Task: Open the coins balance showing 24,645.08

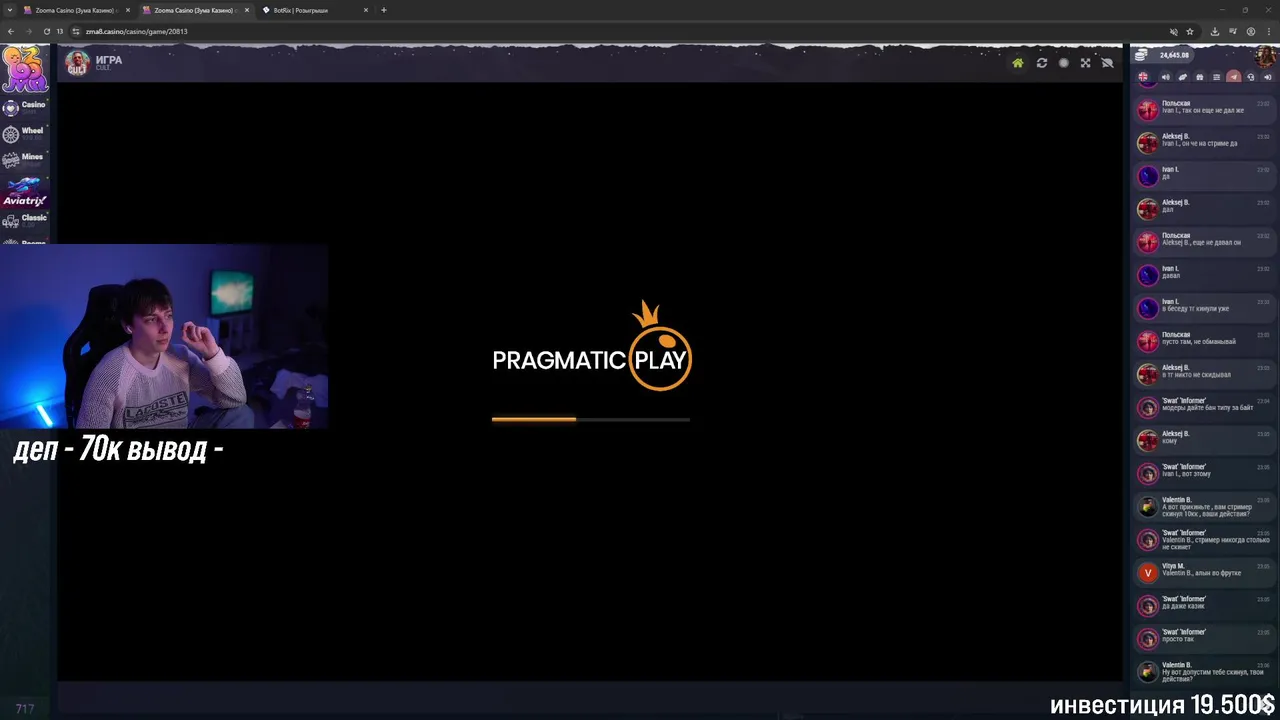Action: click(1163, 55)
